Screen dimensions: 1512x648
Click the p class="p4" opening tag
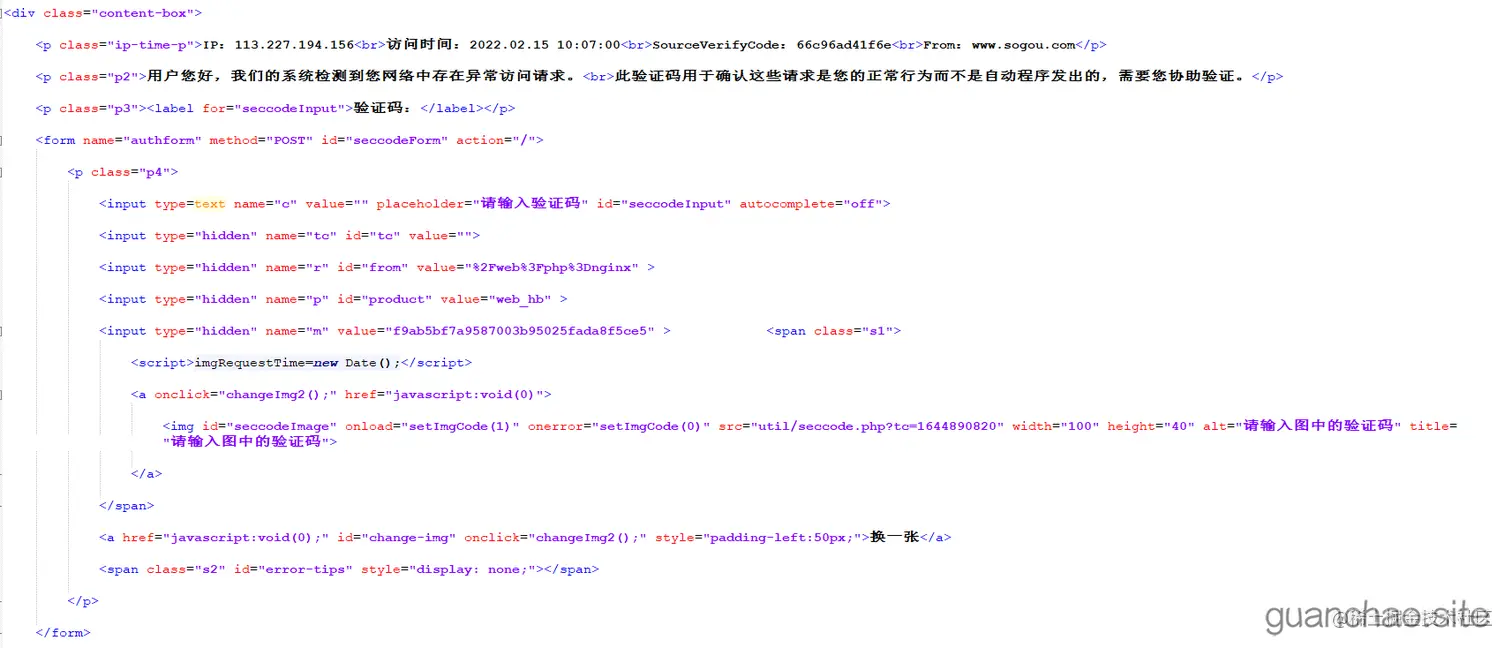[x=123, y=173]
